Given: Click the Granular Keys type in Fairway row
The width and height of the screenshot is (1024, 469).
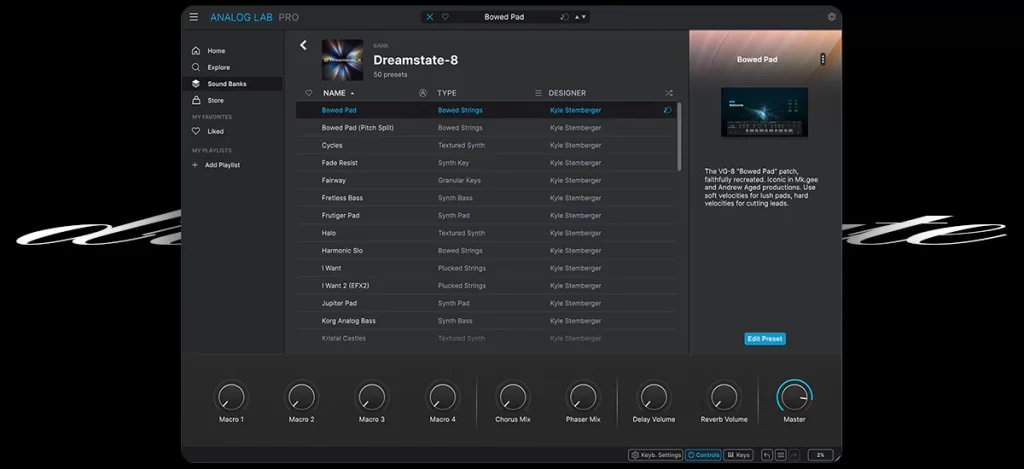Looking at the screenshot, I should [x=459, y=180].
